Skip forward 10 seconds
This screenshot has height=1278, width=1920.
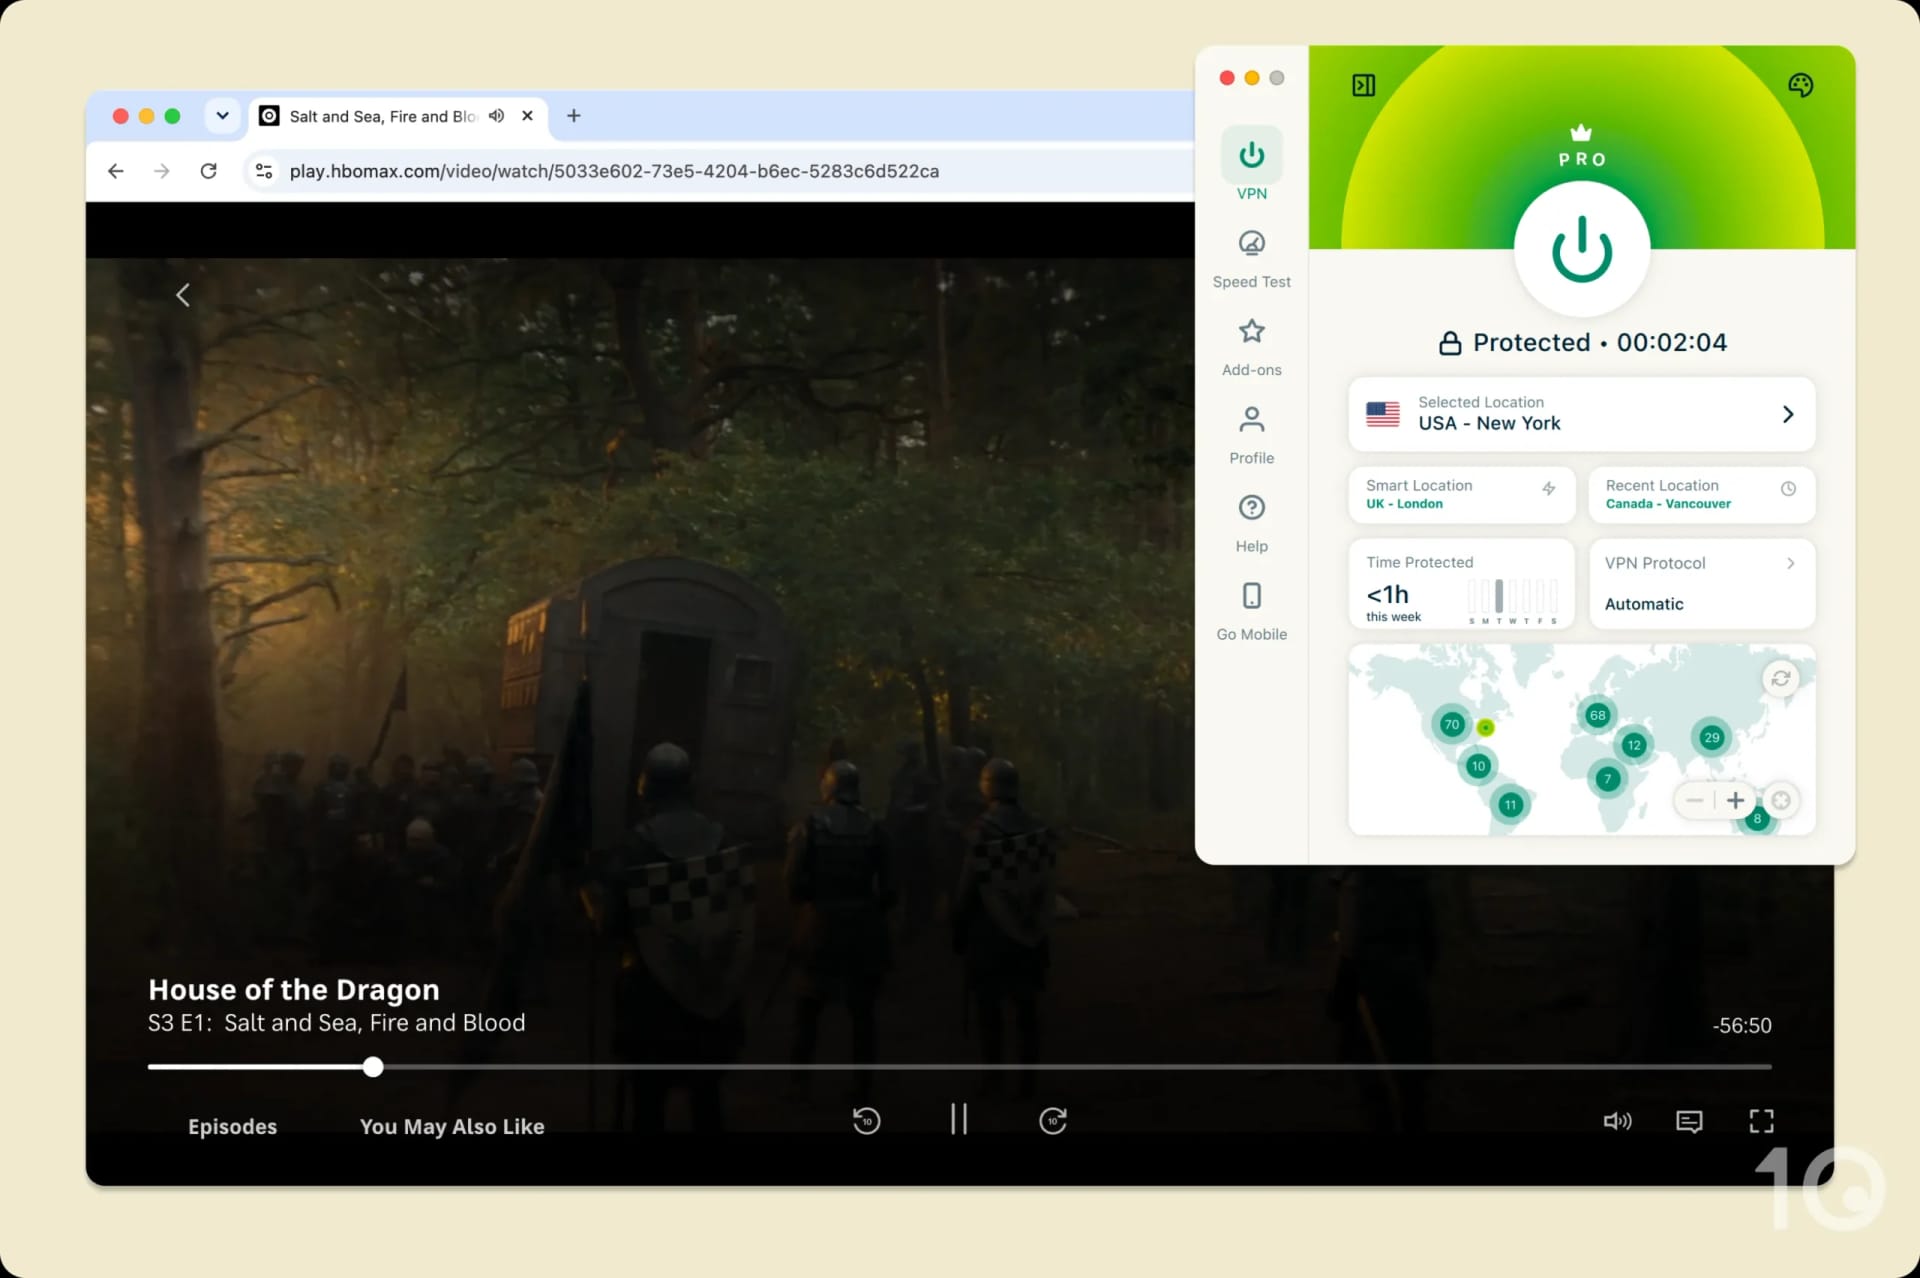coord(1053,1121)
